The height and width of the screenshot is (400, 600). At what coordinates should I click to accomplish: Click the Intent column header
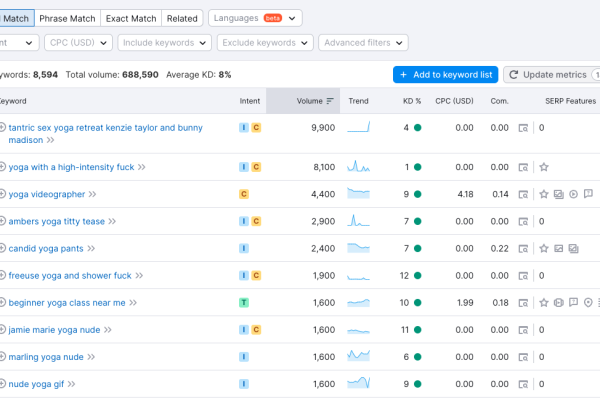249,101
